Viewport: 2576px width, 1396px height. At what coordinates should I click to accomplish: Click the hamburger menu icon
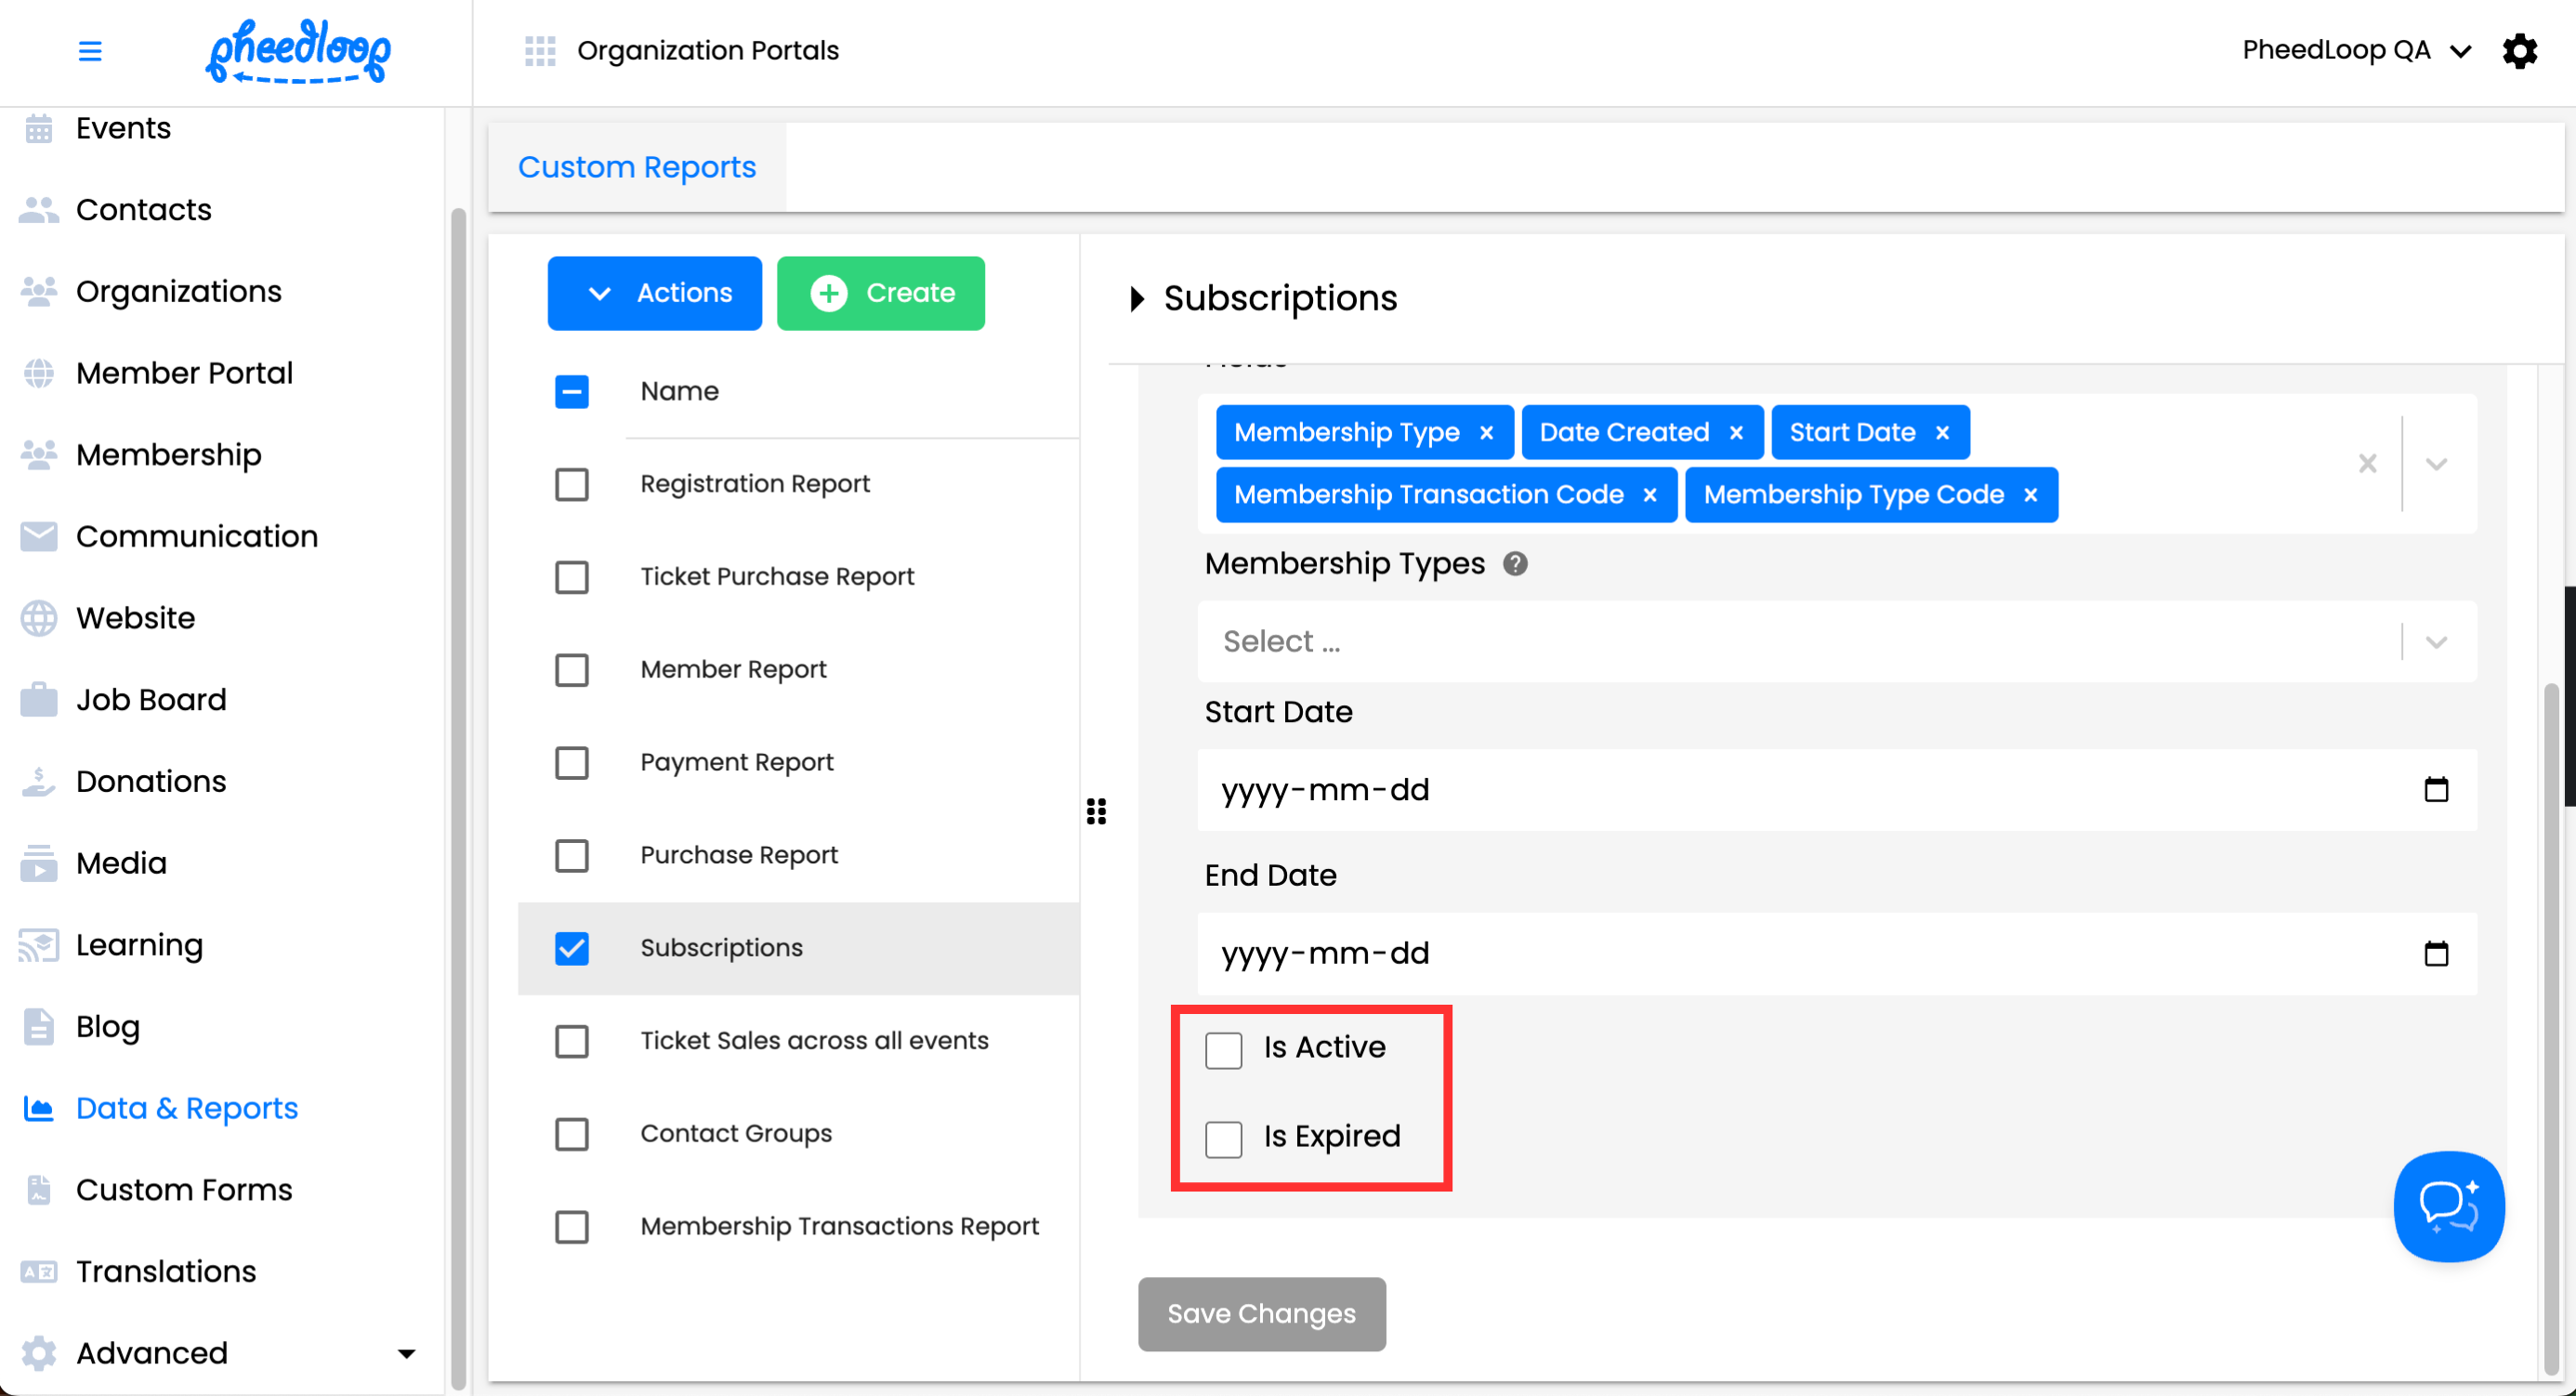coord(90,50)
